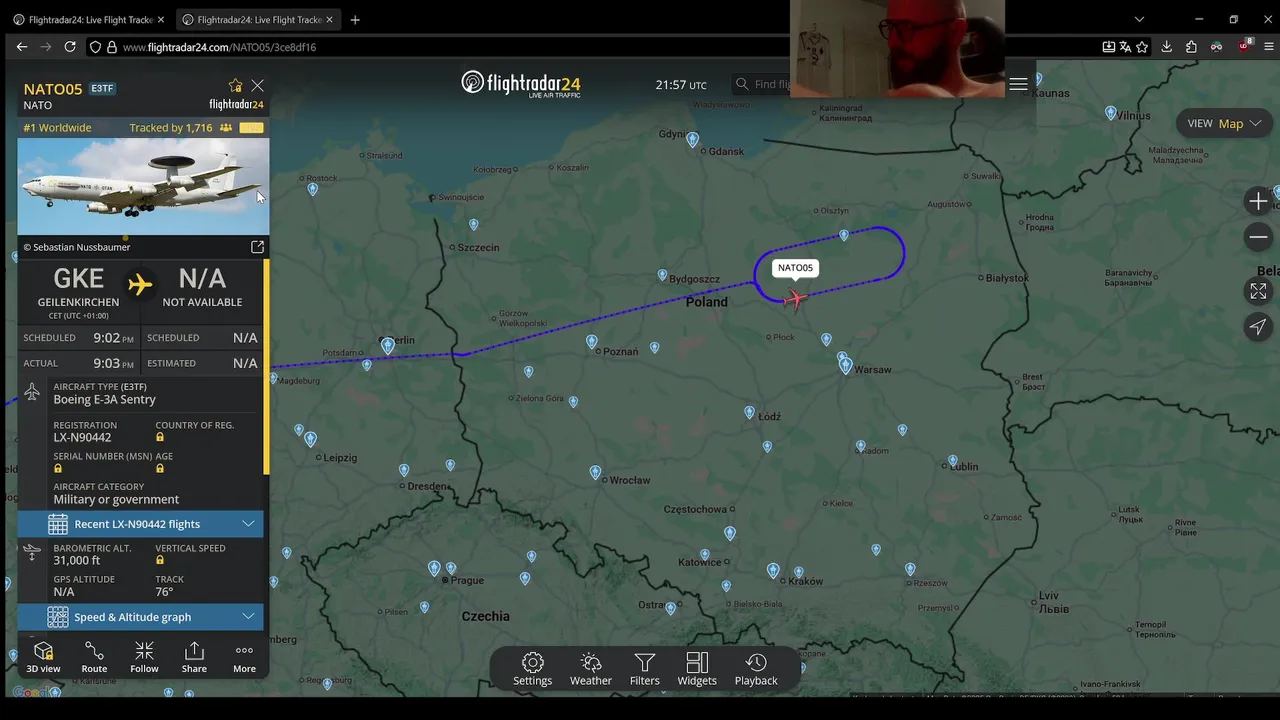This screenshot has height=720, width=1280.
Task: Open the More options in flight panel
Action: click(244, 657)
